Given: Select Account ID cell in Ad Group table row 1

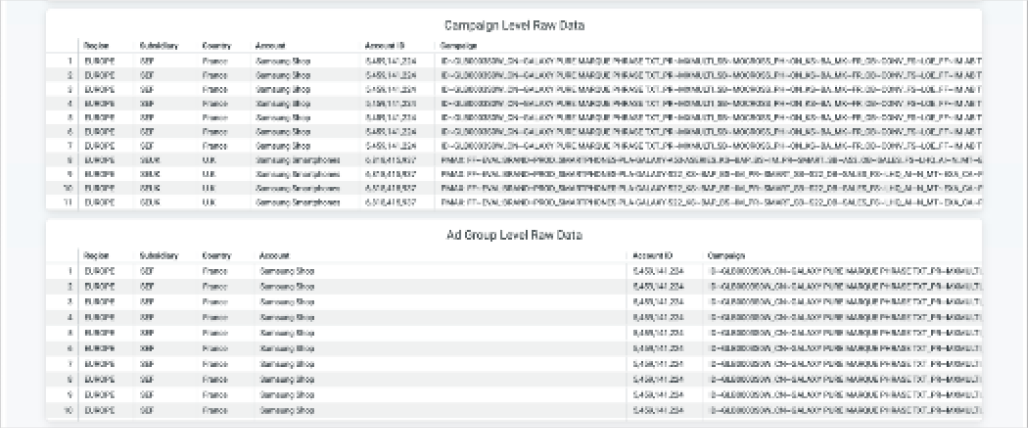Looking at the screenshot, I should [x=659, y=271].
